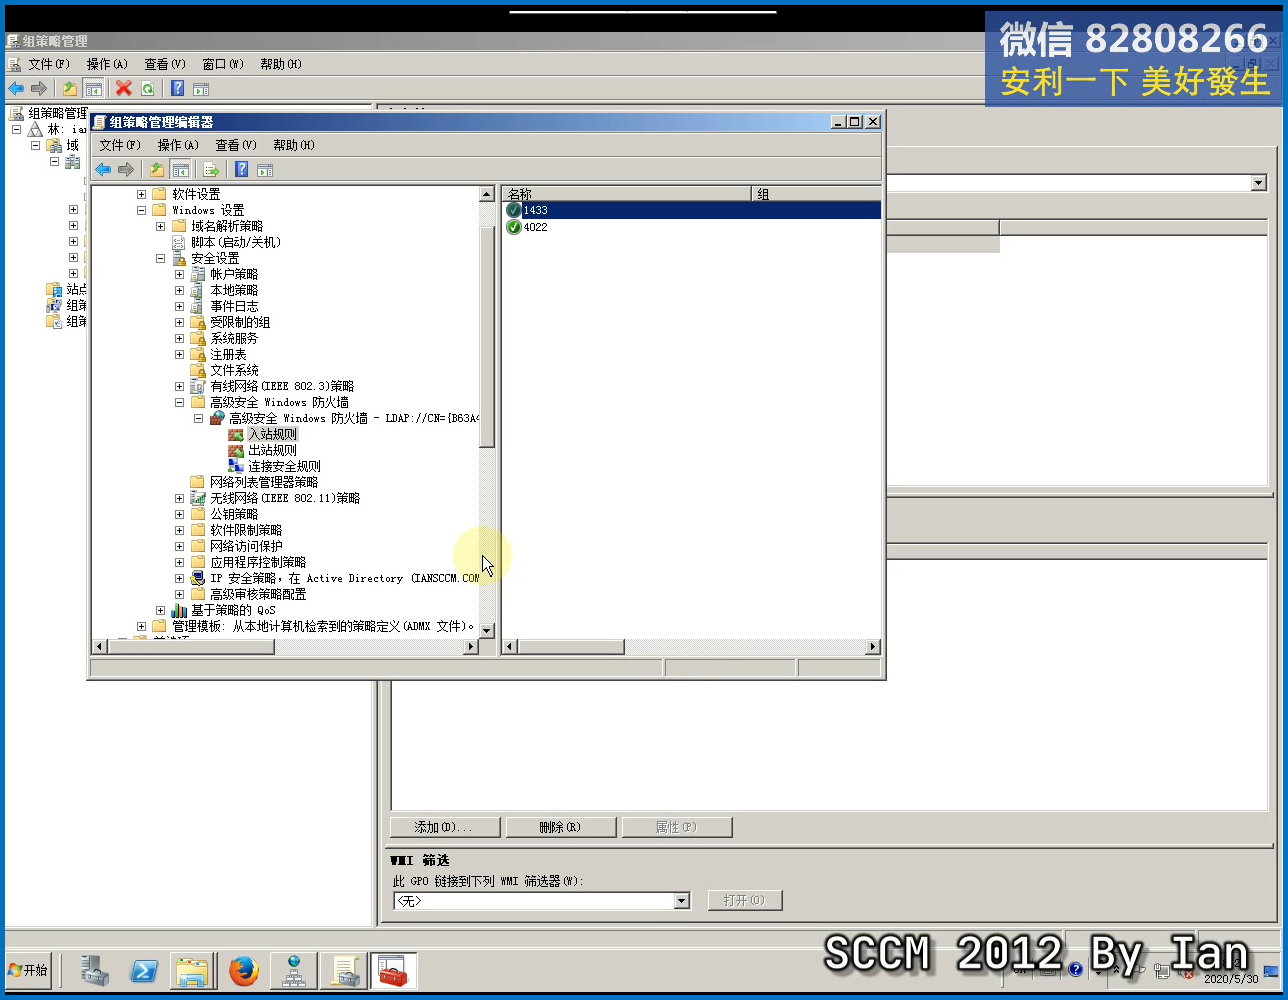
Task: Click Back arrow in 组策略管理 window toolbar
Action: coord(16,89)
